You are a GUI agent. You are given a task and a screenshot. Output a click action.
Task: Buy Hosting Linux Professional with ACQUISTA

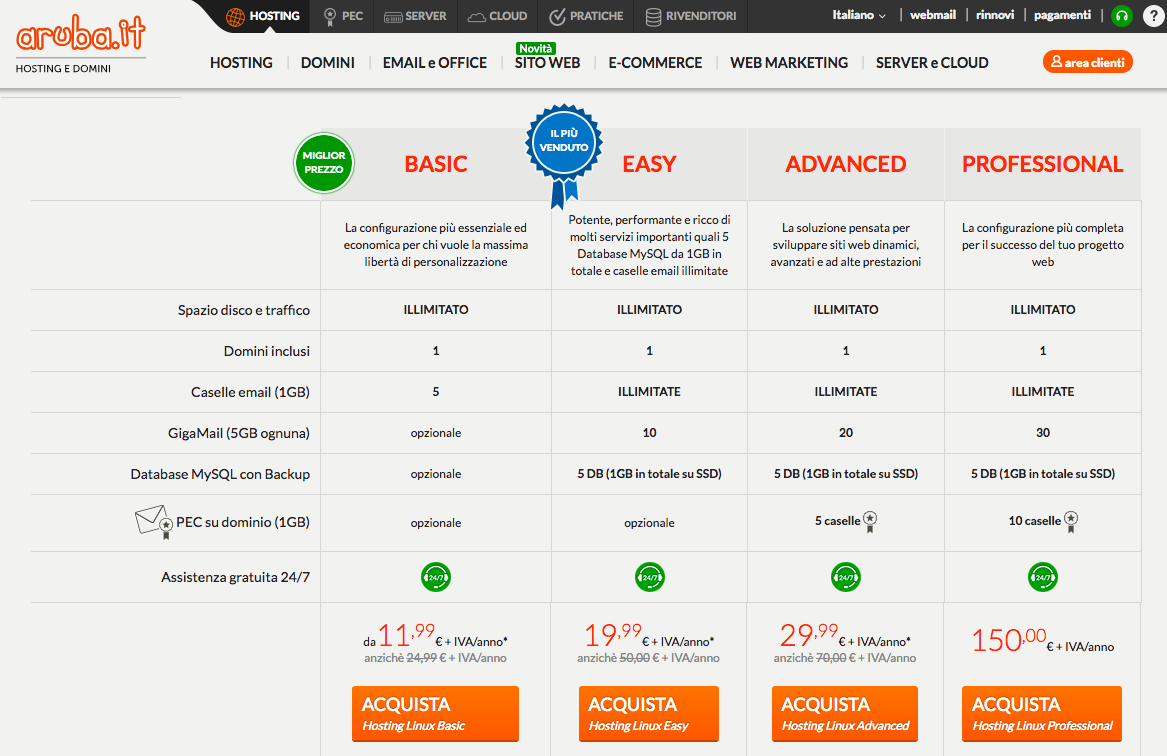[1042, 714]
